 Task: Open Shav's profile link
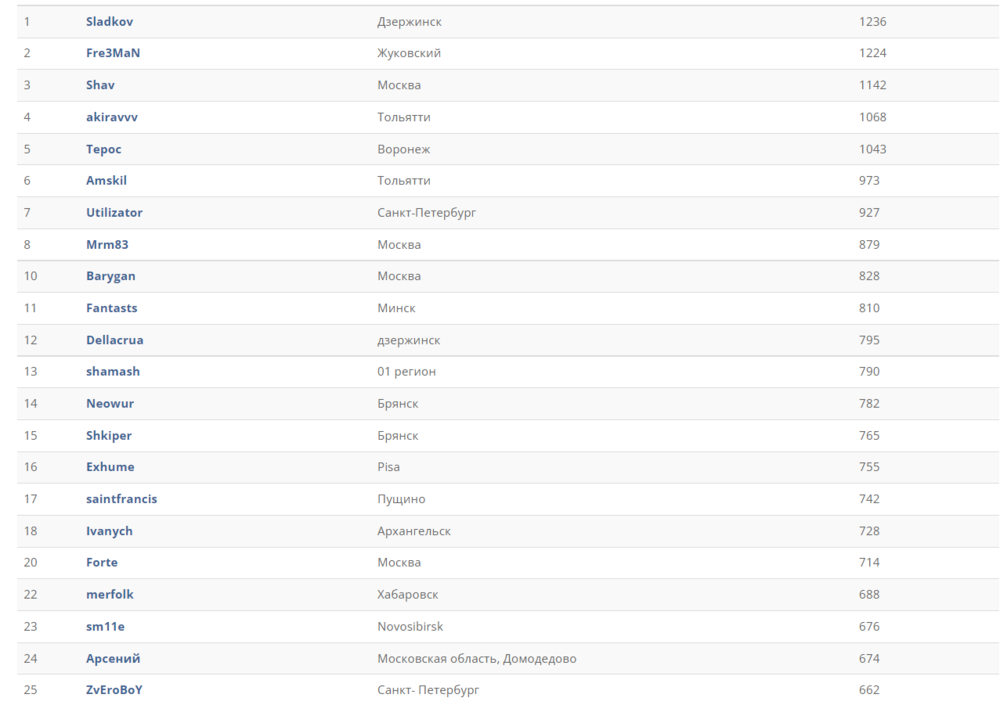[100, 85]
